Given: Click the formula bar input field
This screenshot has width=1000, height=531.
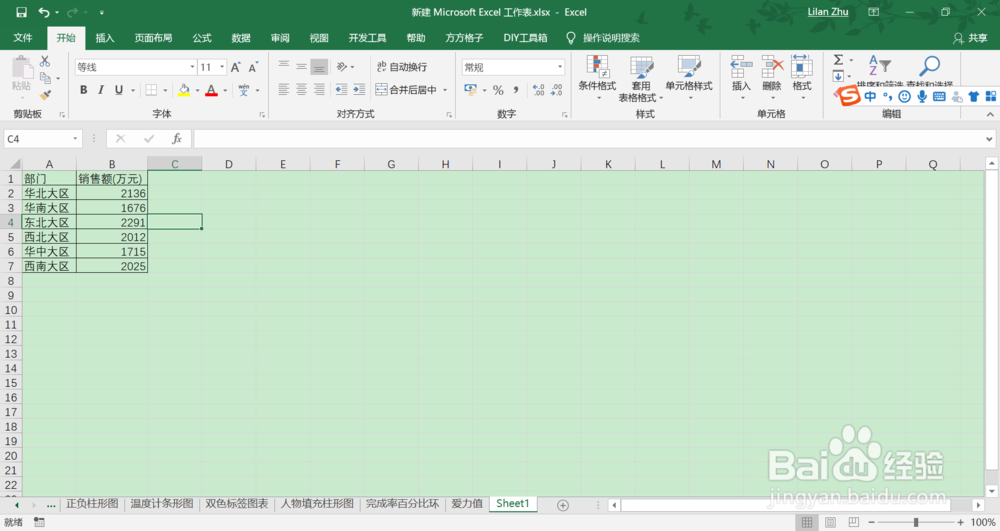Looking at the screenshot, I should click(x=587, y=138).
